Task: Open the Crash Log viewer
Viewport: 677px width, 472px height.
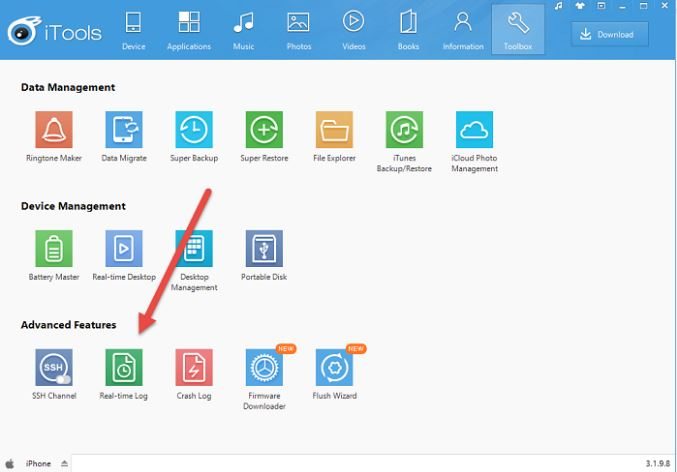Action: coord(194,368)
